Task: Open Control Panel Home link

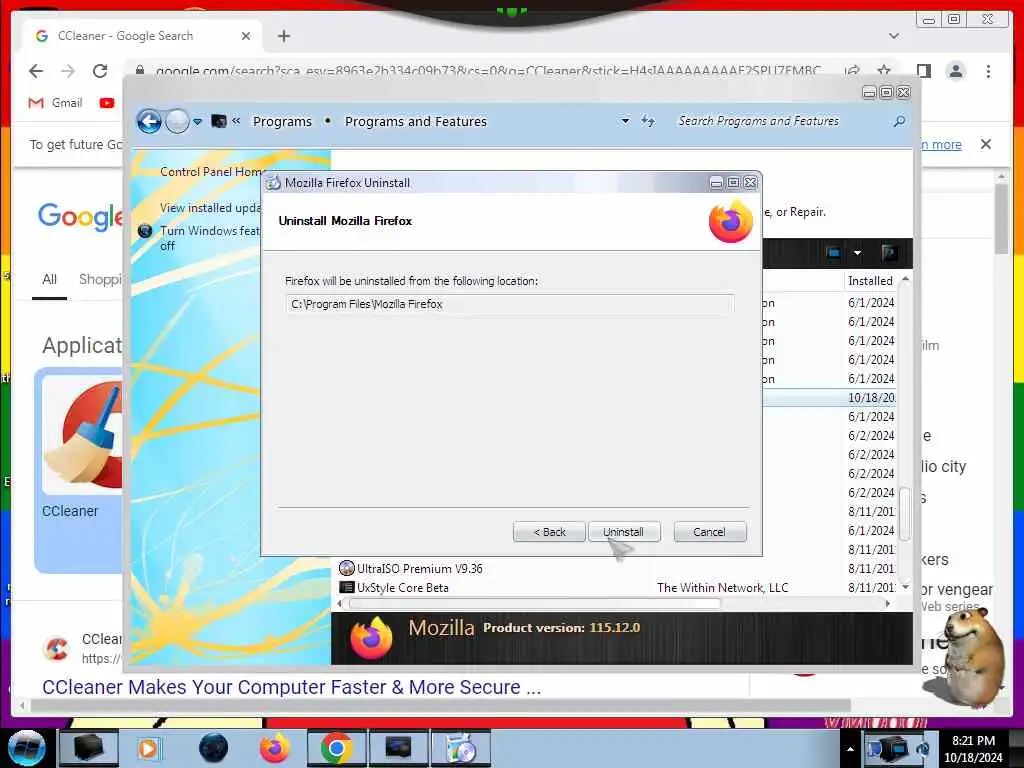Action: coord(210,172)
